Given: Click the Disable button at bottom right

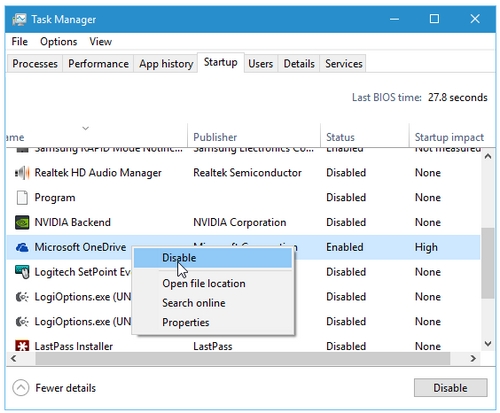Looking at the screenshot, I should (450, 388).
